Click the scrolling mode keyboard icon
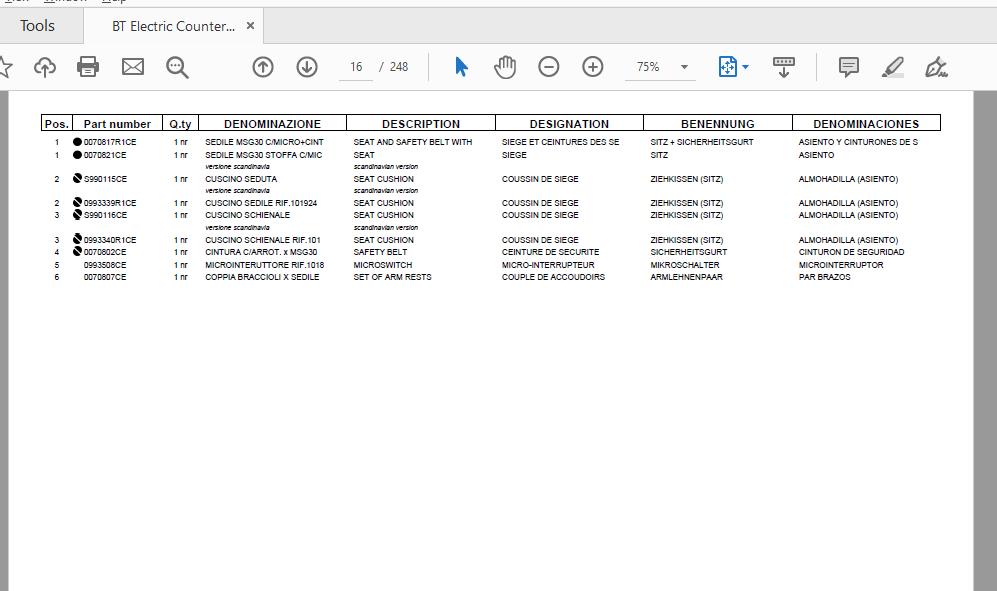This screenshot has width=997, height=591. tap(783, 67)
